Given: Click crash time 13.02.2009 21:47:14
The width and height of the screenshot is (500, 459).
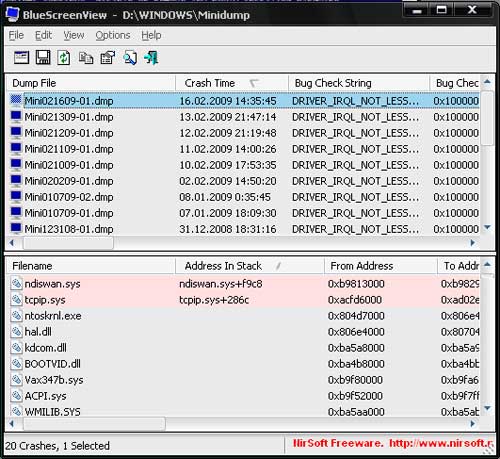Looking at the screenshot, I should click(x=228, y=117).
